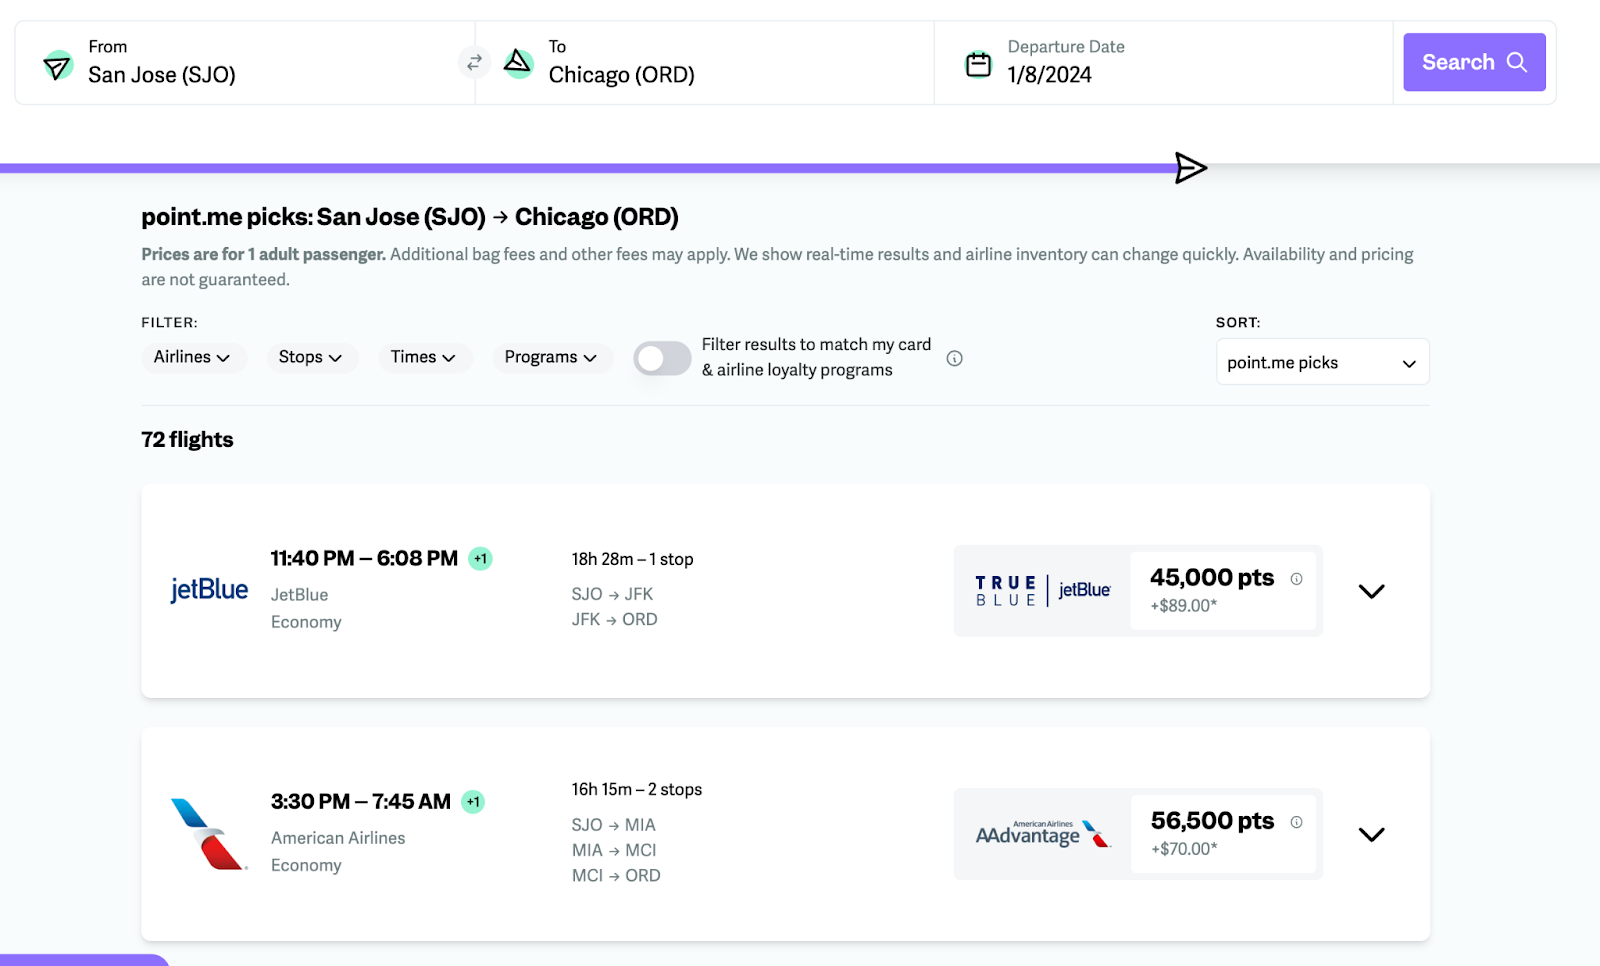Expand the JetBlue flight details chevron

click(1371, 591)
